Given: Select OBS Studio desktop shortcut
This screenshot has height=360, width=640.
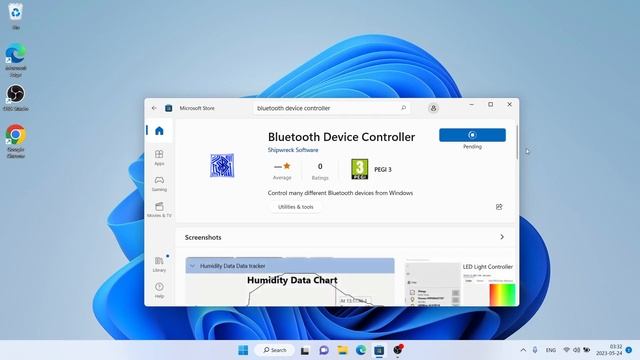Looking at the screenshot, I should pos(16,98).
